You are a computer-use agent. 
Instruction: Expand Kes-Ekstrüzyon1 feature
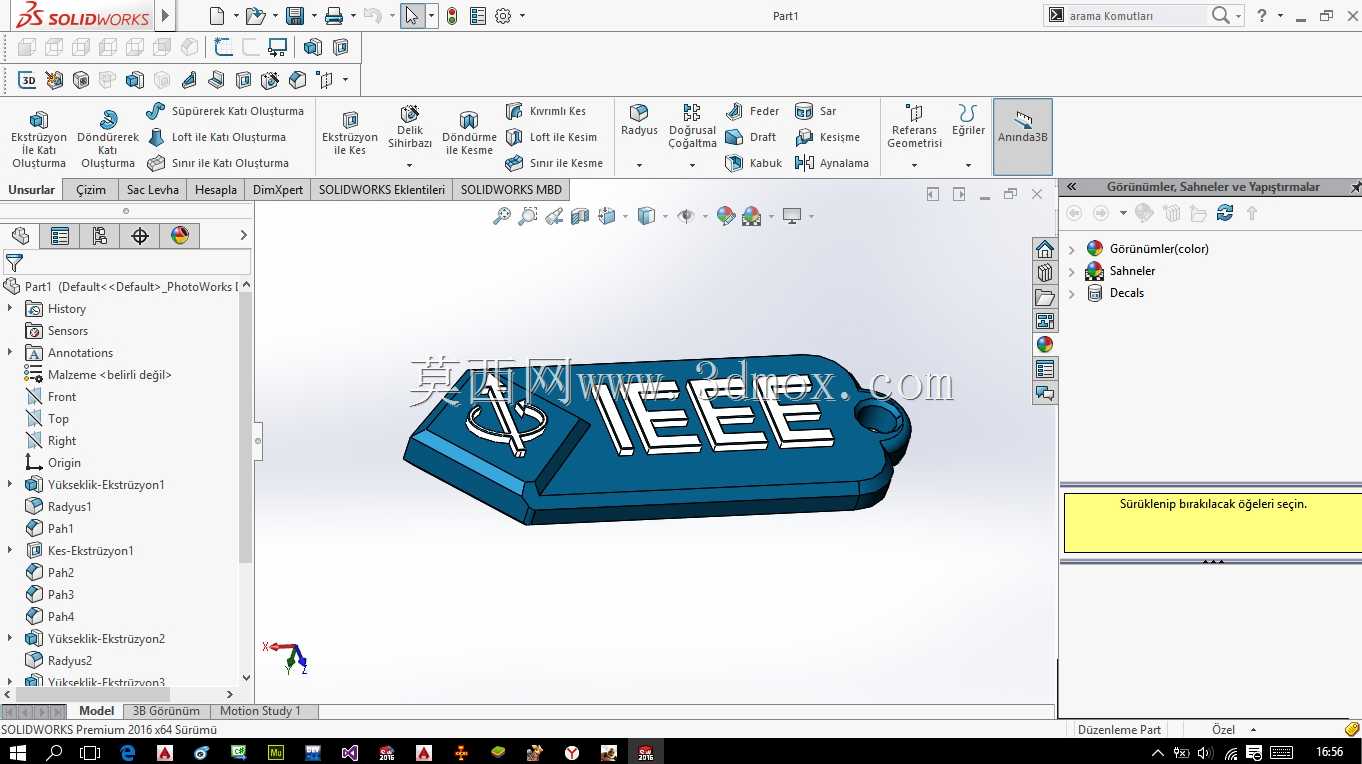click(x=10, y=551)
